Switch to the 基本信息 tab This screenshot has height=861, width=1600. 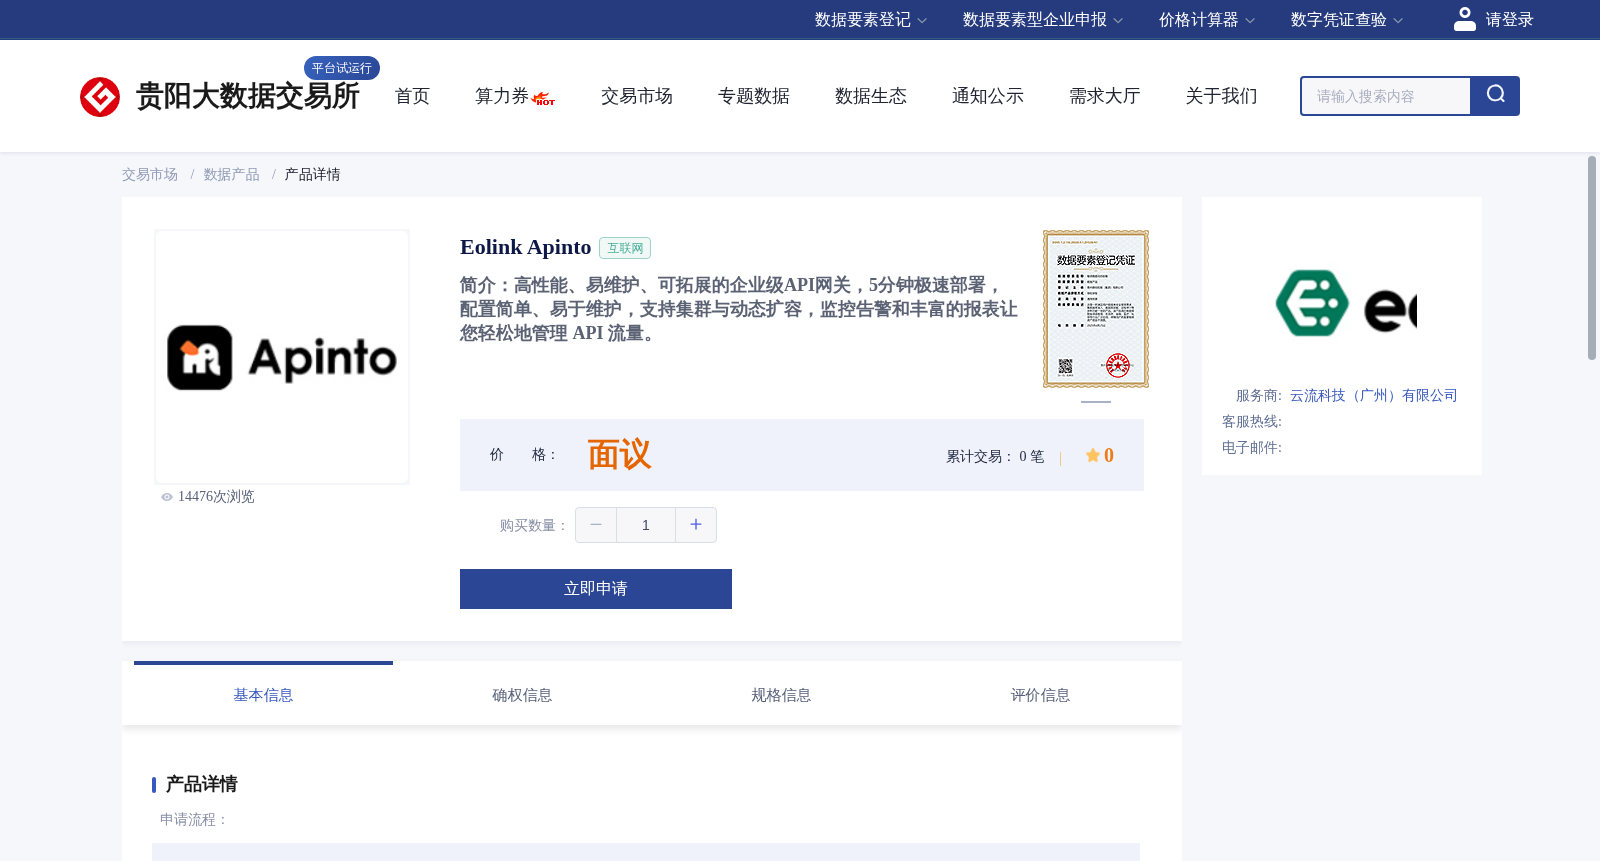tap(263, 694)
